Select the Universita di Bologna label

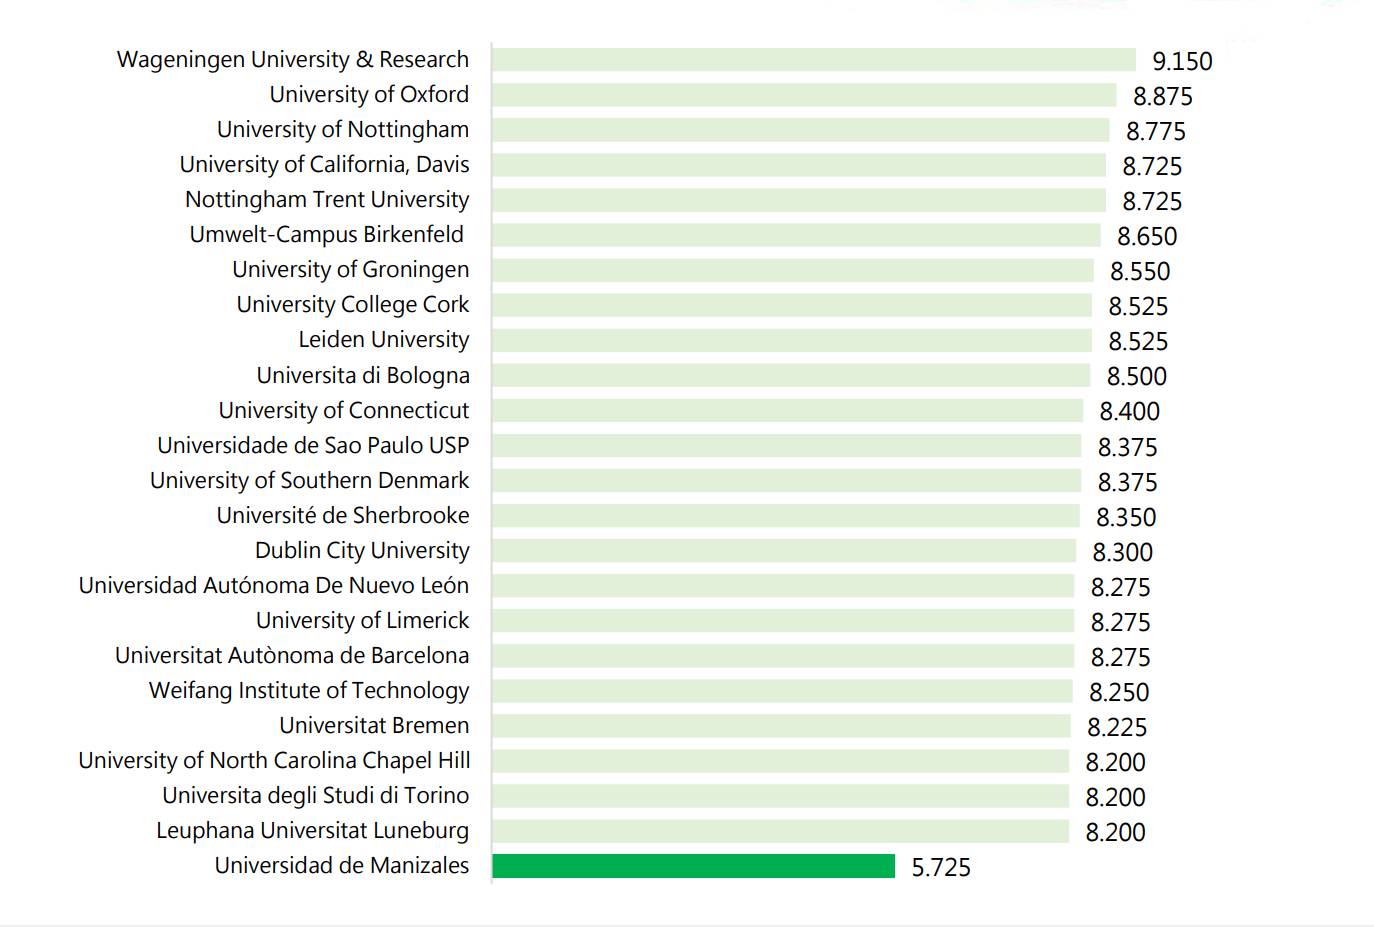click(x=363, y=376)
